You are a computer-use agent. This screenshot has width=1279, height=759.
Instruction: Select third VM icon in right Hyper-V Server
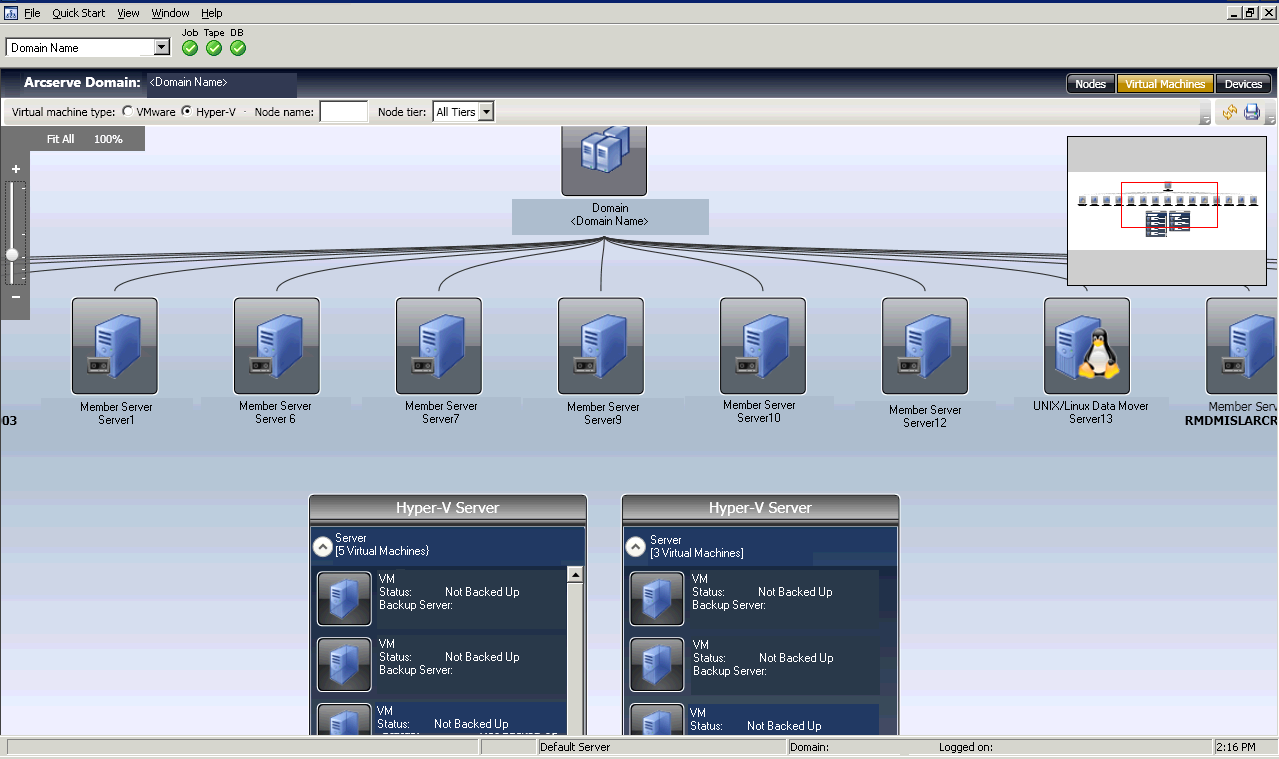tap(657, 720)
